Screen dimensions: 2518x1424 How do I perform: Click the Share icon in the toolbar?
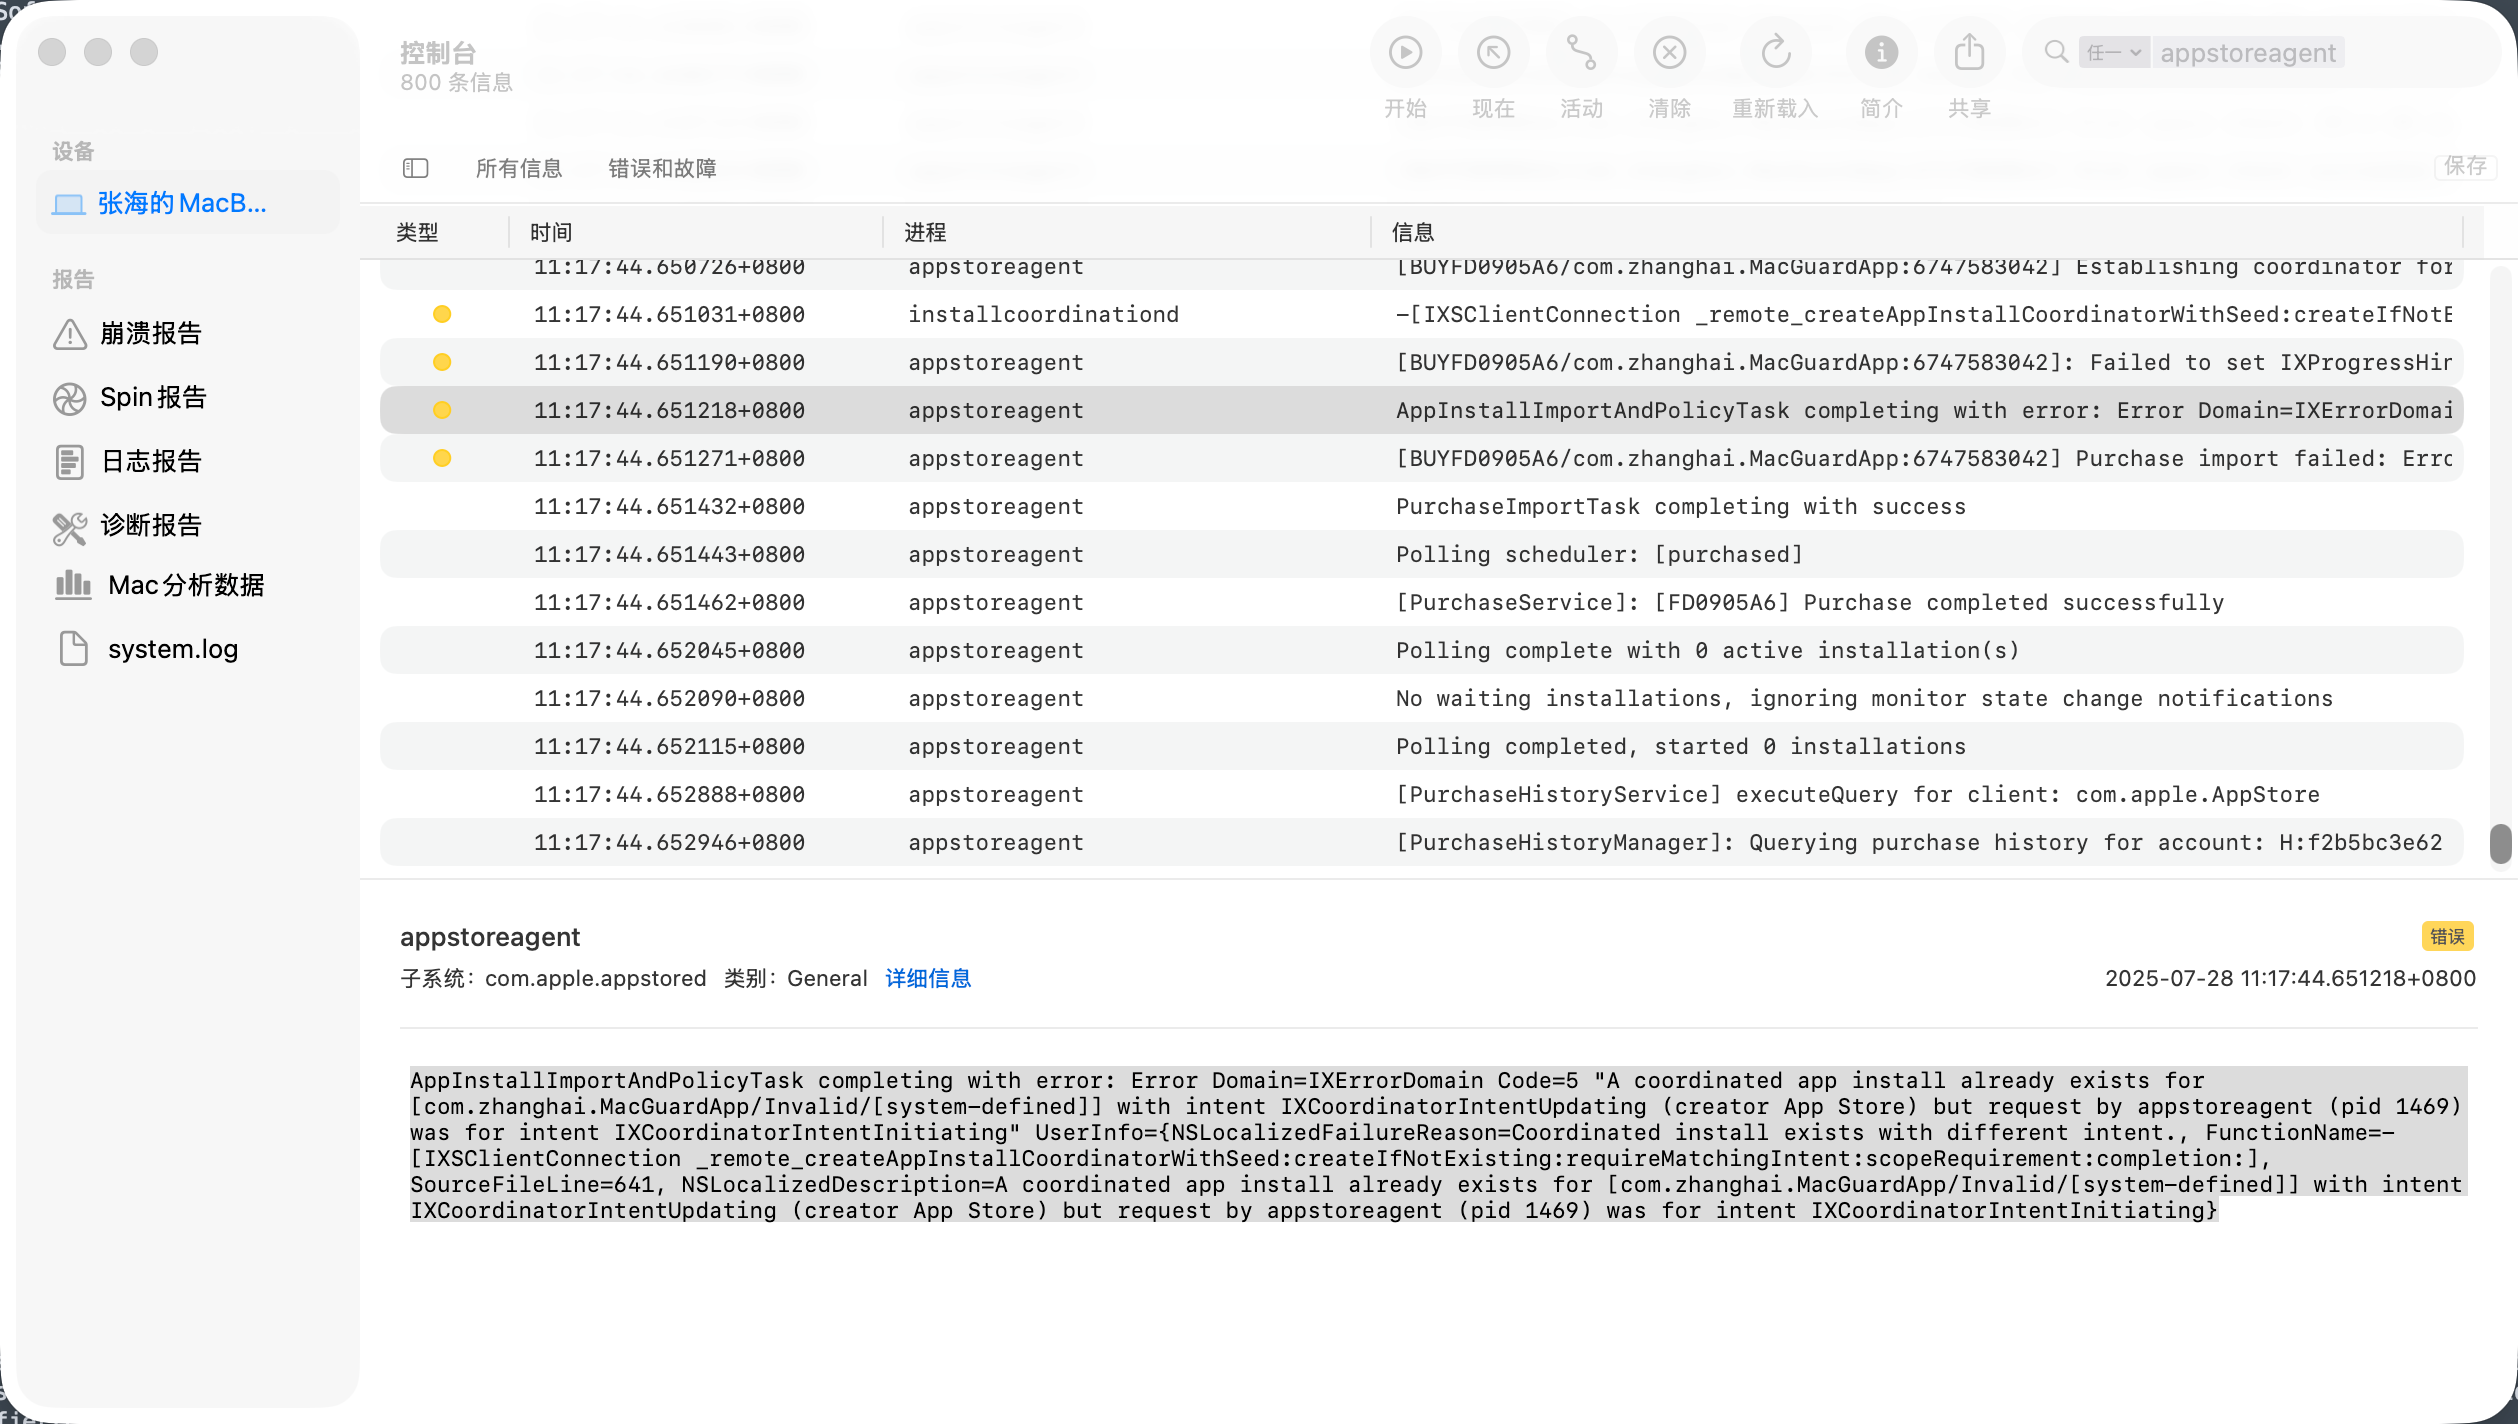(1969, 52)
